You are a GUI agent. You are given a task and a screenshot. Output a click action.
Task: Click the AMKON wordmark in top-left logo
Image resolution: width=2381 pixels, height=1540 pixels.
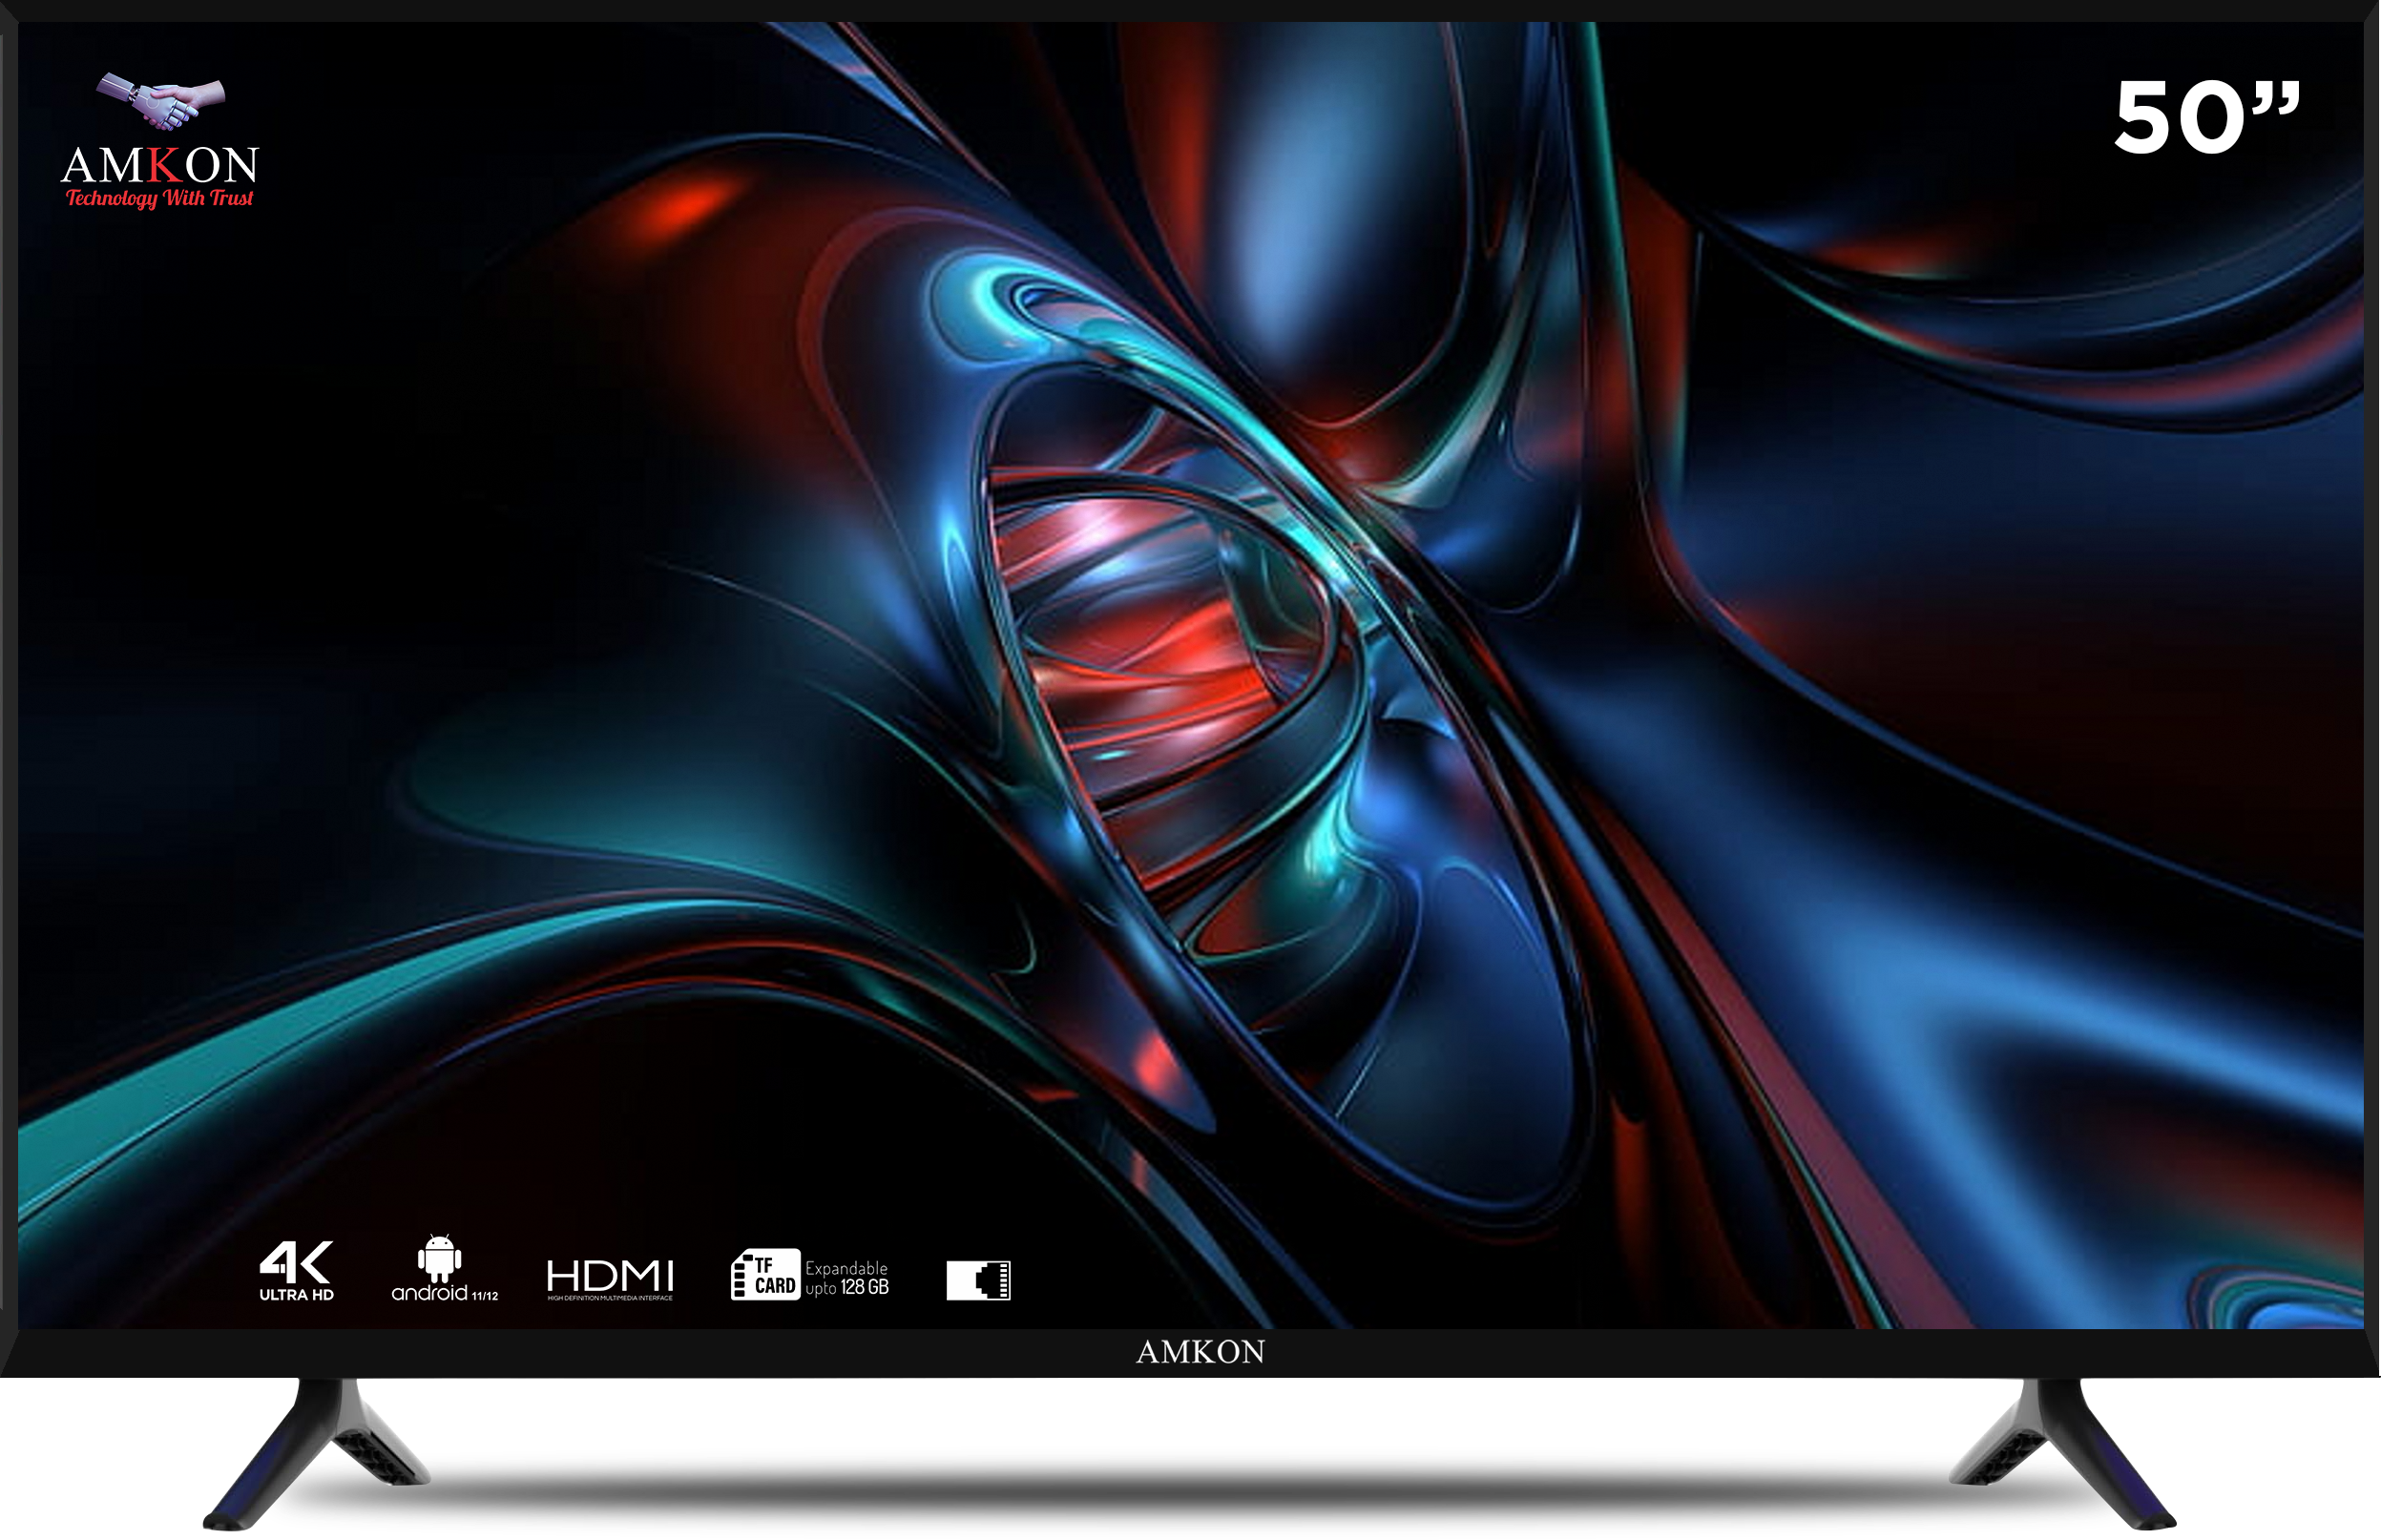[x=160, y=165]
